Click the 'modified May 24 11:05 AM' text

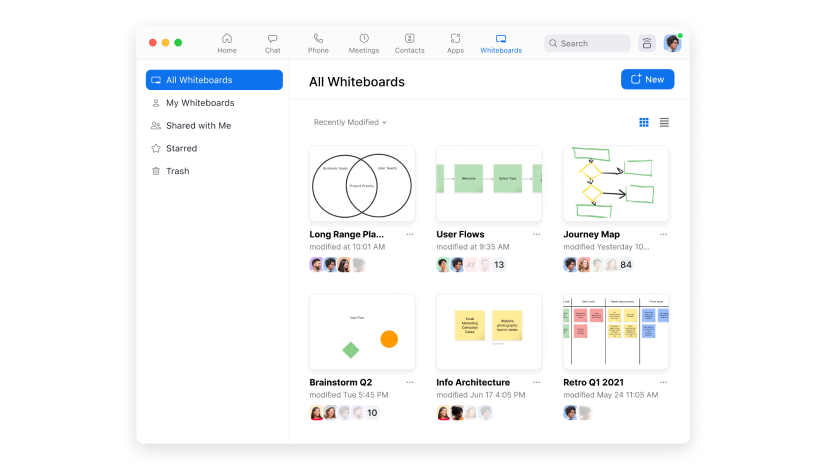click(611, 395)
